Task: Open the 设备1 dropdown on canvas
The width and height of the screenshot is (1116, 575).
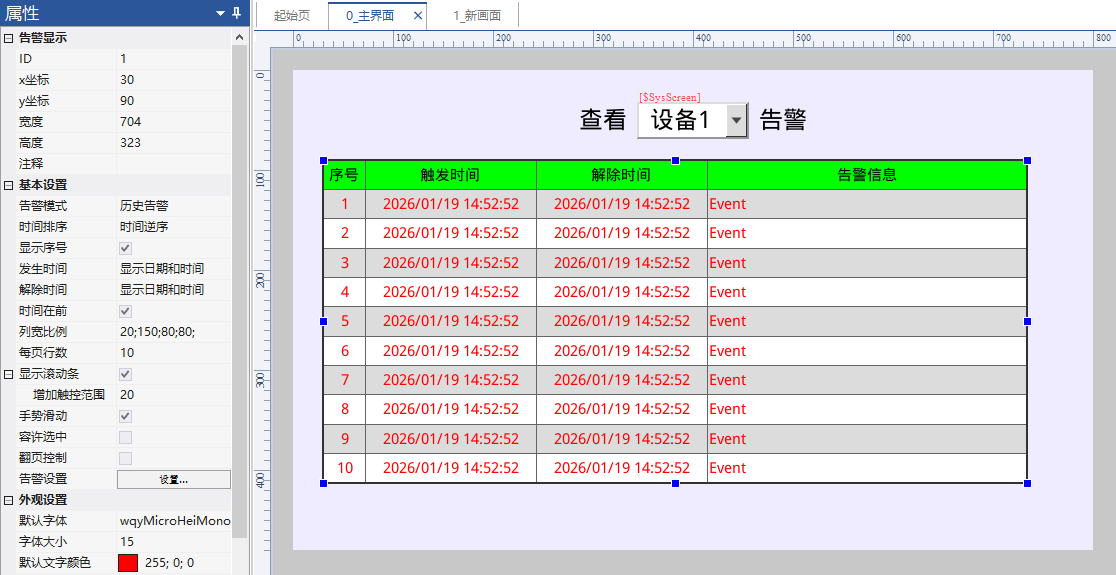Action: click(x=736, y=121)
